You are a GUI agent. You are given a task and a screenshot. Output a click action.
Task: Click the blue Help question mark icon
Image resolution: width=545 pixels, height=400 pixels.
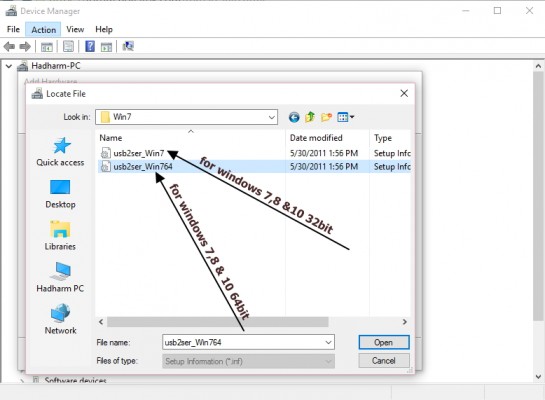[90, 46]
